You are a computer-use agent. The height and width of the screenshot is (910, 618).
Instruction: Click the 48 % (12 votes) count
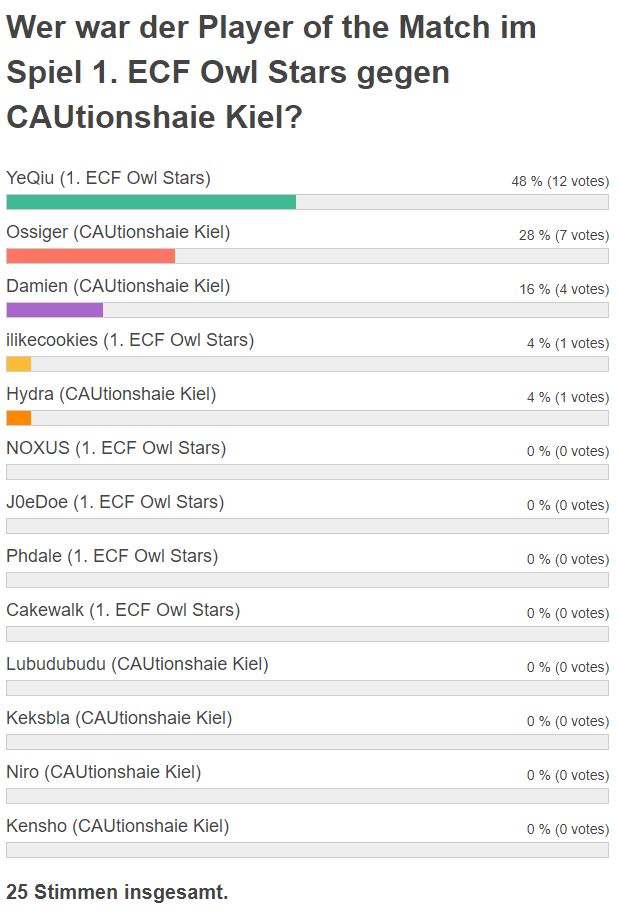560,181
